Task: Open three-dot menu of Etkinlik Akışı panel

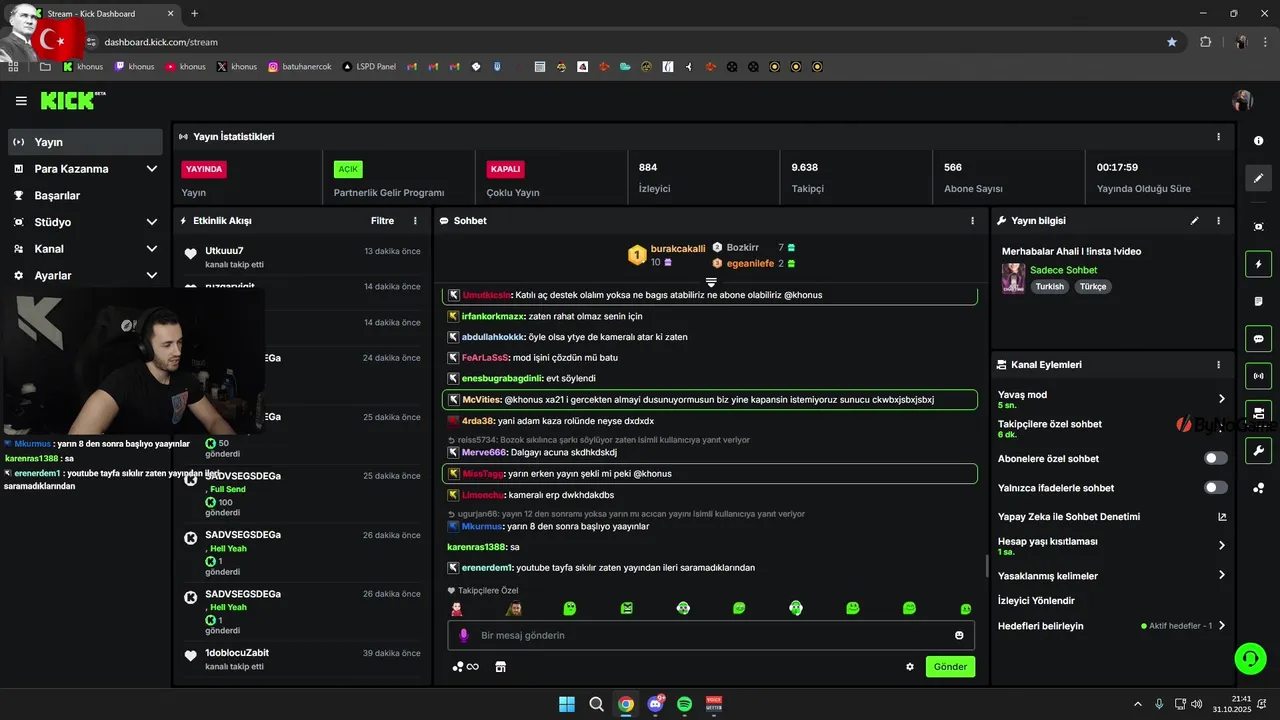Action: [x=415, y=221]
